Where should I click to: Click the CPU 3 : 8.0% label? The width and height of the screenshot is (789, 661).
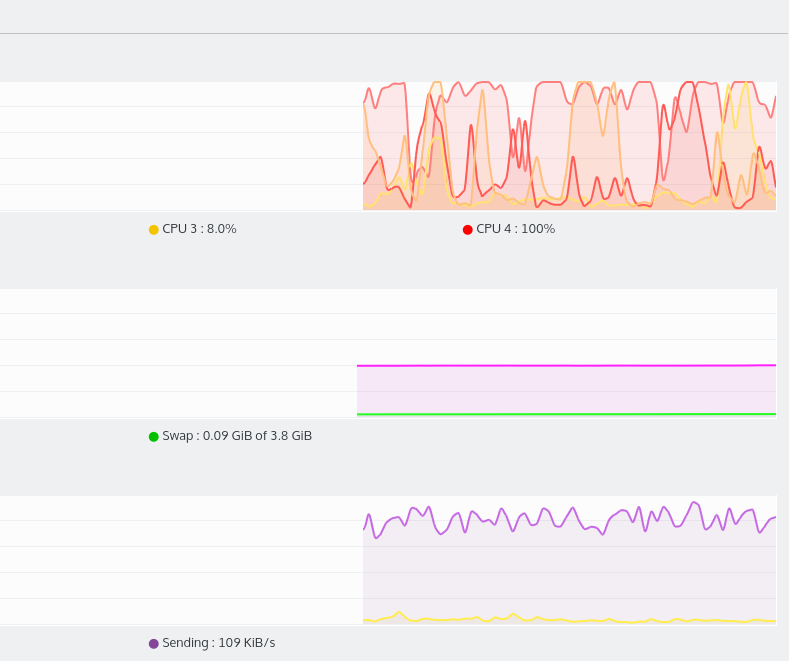point(199,229)
